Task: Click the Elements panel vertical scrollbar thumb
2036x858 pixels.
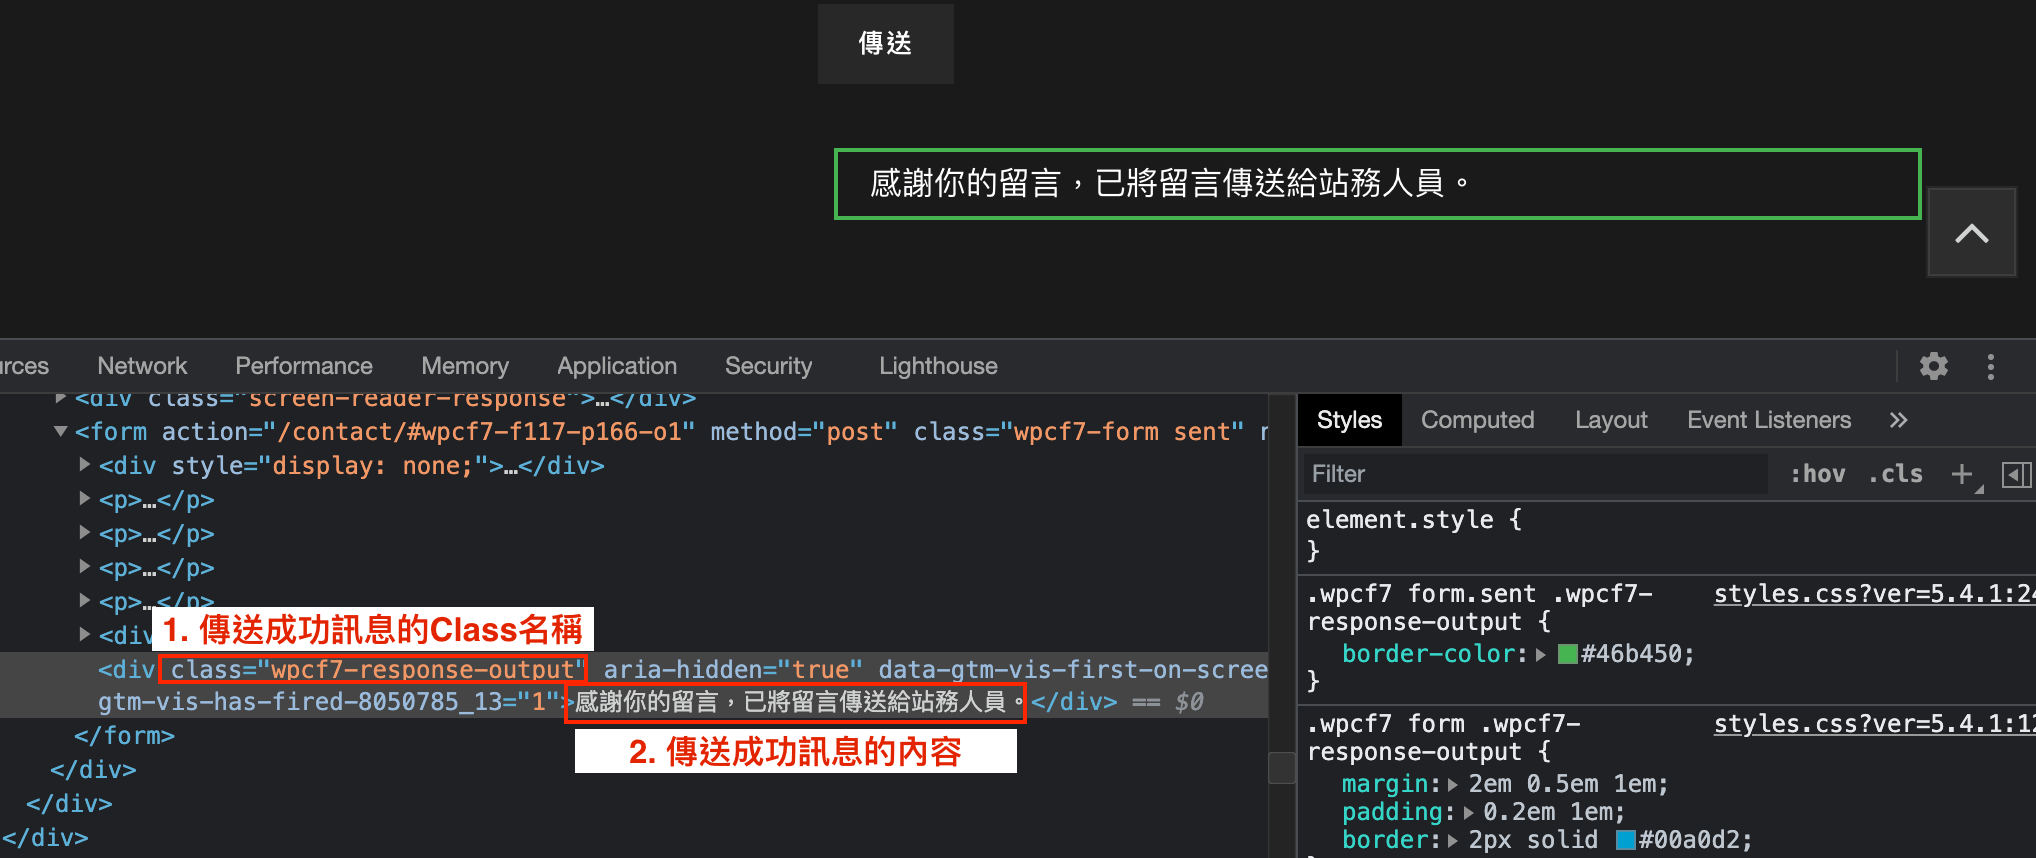Action: [x=1281, y=768]
